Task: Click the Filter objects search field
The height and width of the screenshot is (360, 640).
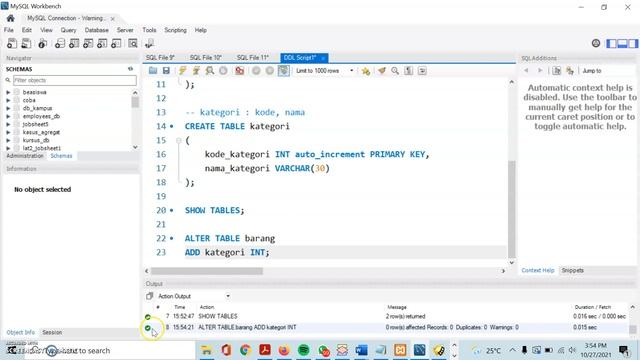Action: 75,80
